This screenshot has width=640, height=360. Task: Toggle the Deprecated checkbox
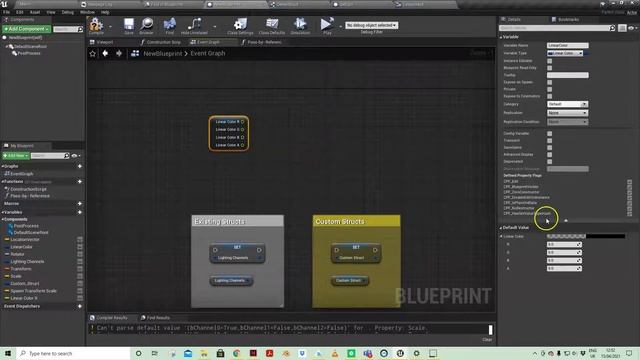pyautogui.click(x=549, y=162)
